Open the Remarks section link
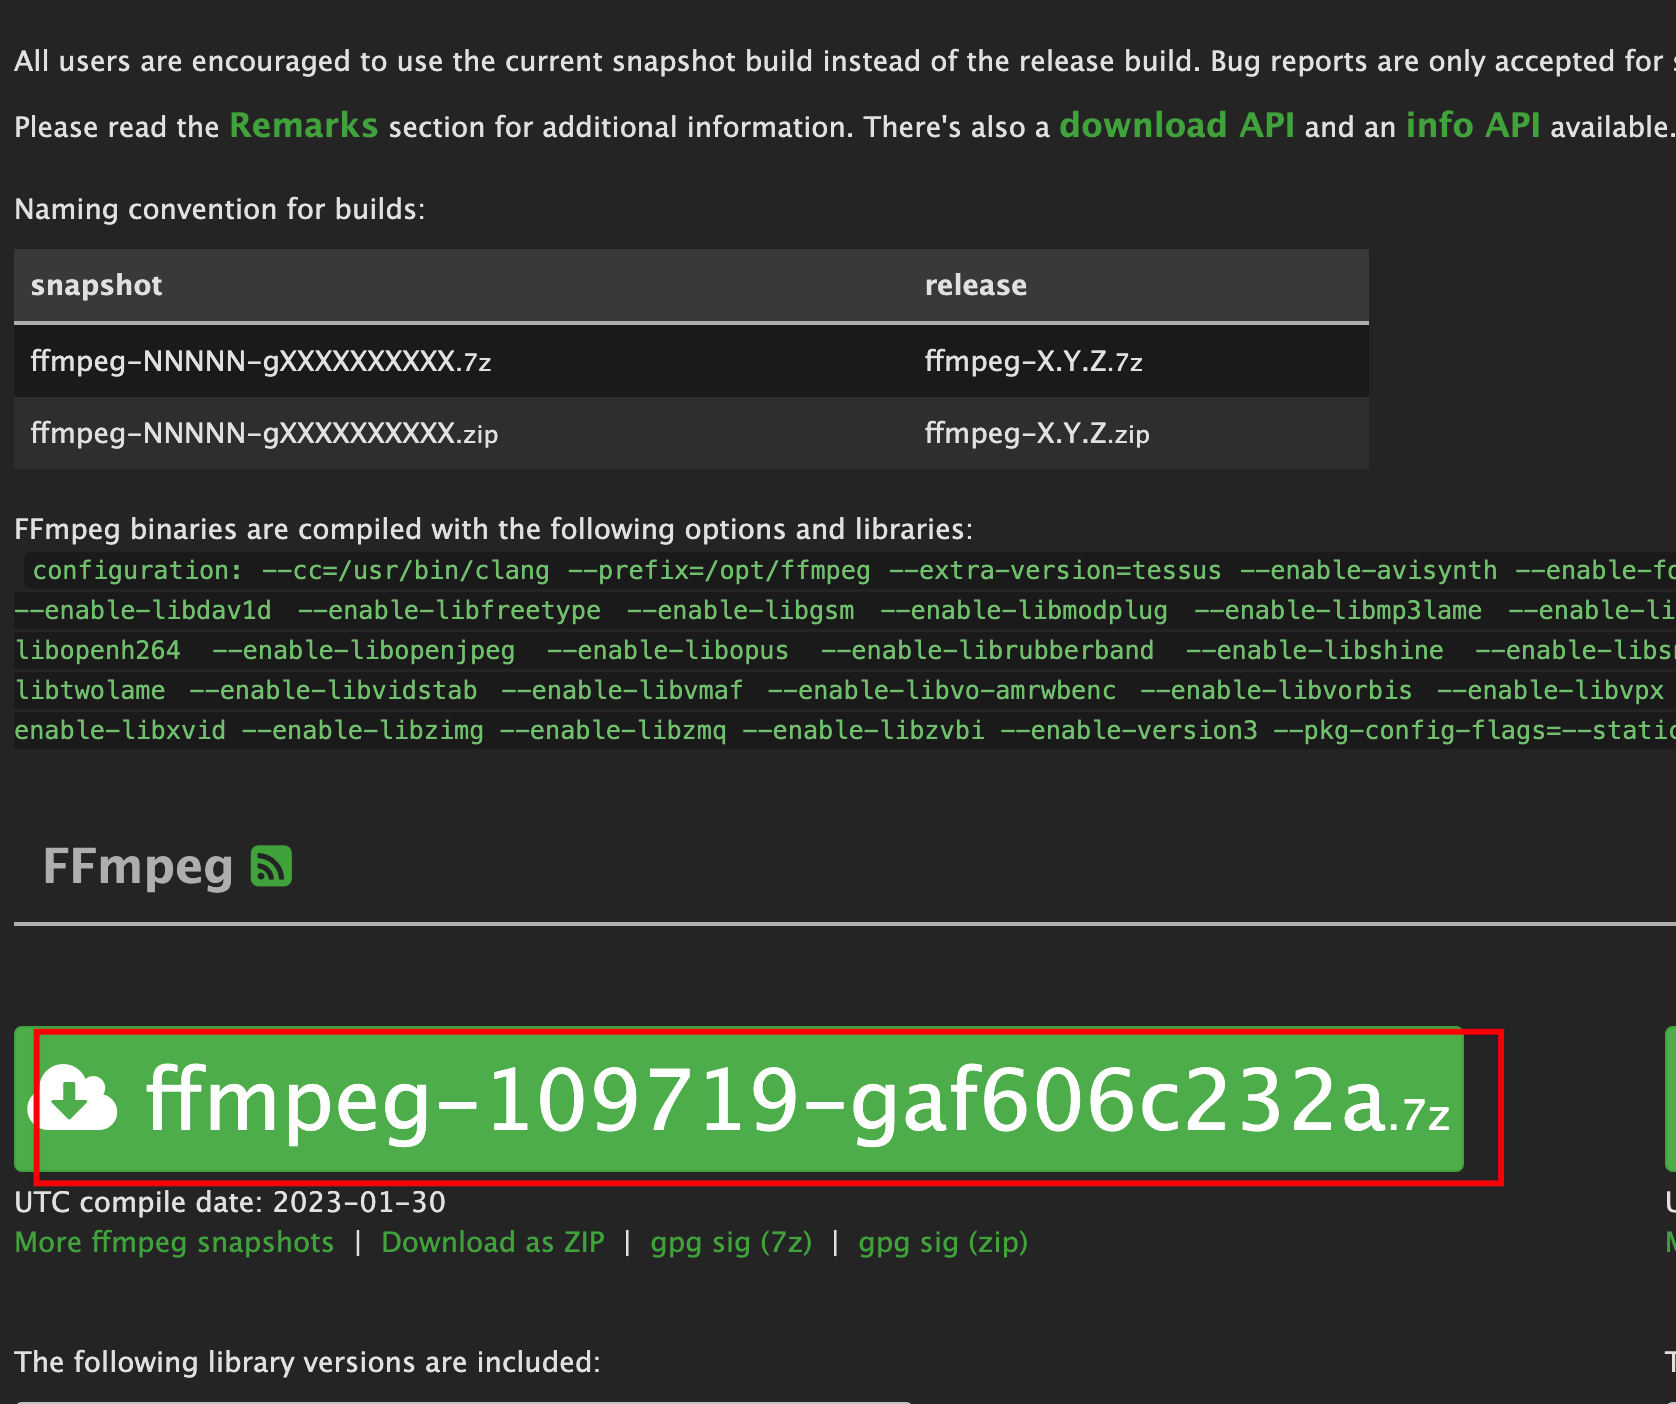 click(304, 126)
